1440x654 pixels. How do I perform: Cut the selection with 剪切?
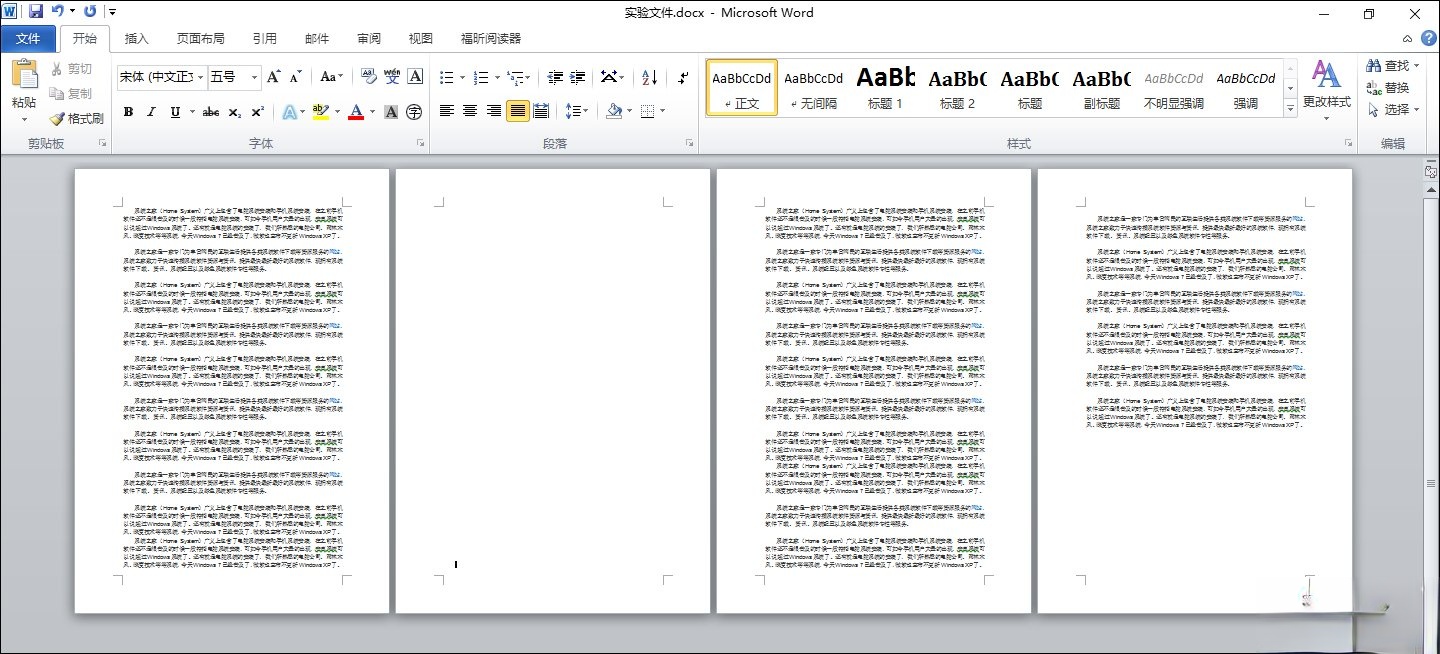point(72,69)
